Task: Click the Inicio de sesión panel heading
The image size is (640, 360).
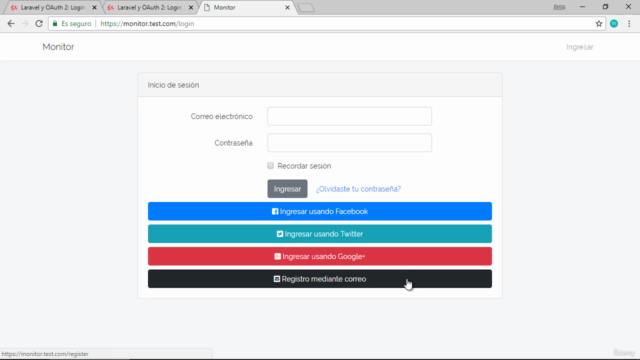Action: (x=173, y=85)
